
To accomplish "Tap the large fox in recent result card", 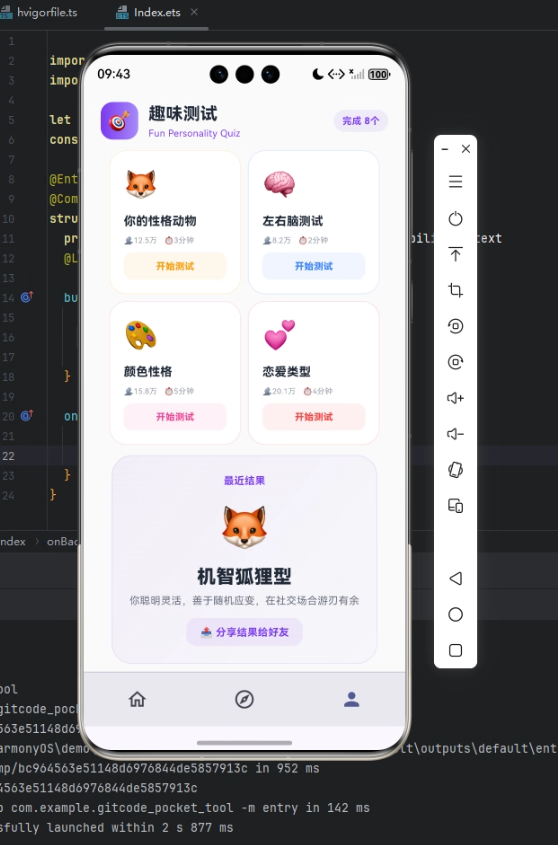I will click(244, 527).
